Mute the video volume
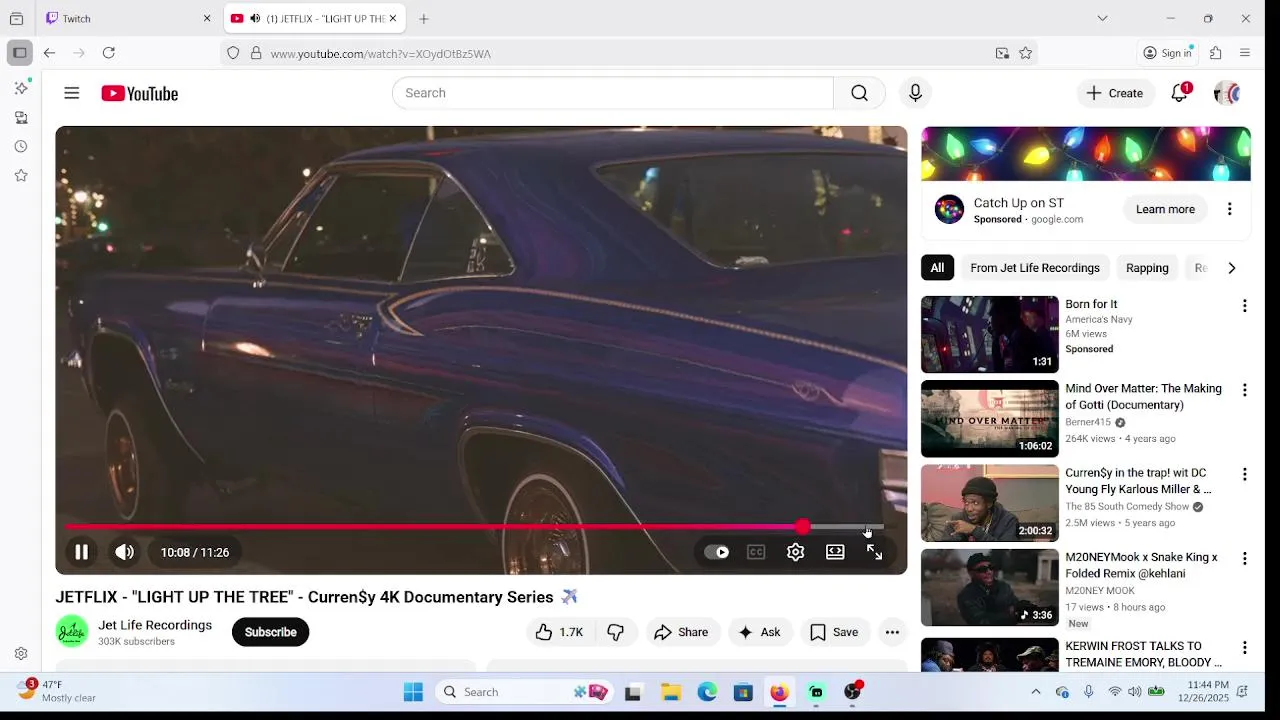1280x720 pixels. (124, 552)
